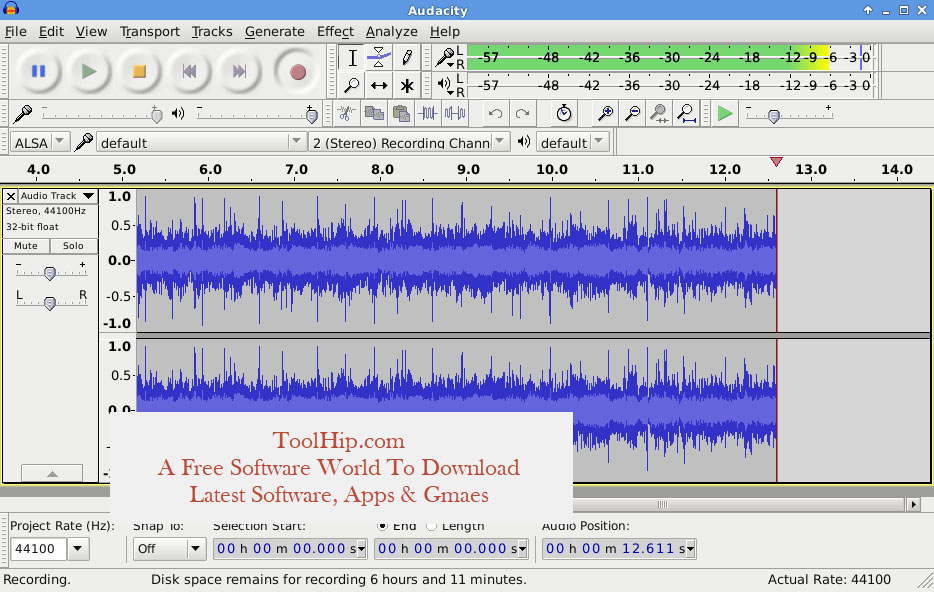The height and width of the screenshot is (592, 934).
Task: Collapse the track using the bottom arrow
Action: click(x=52, y=473)
